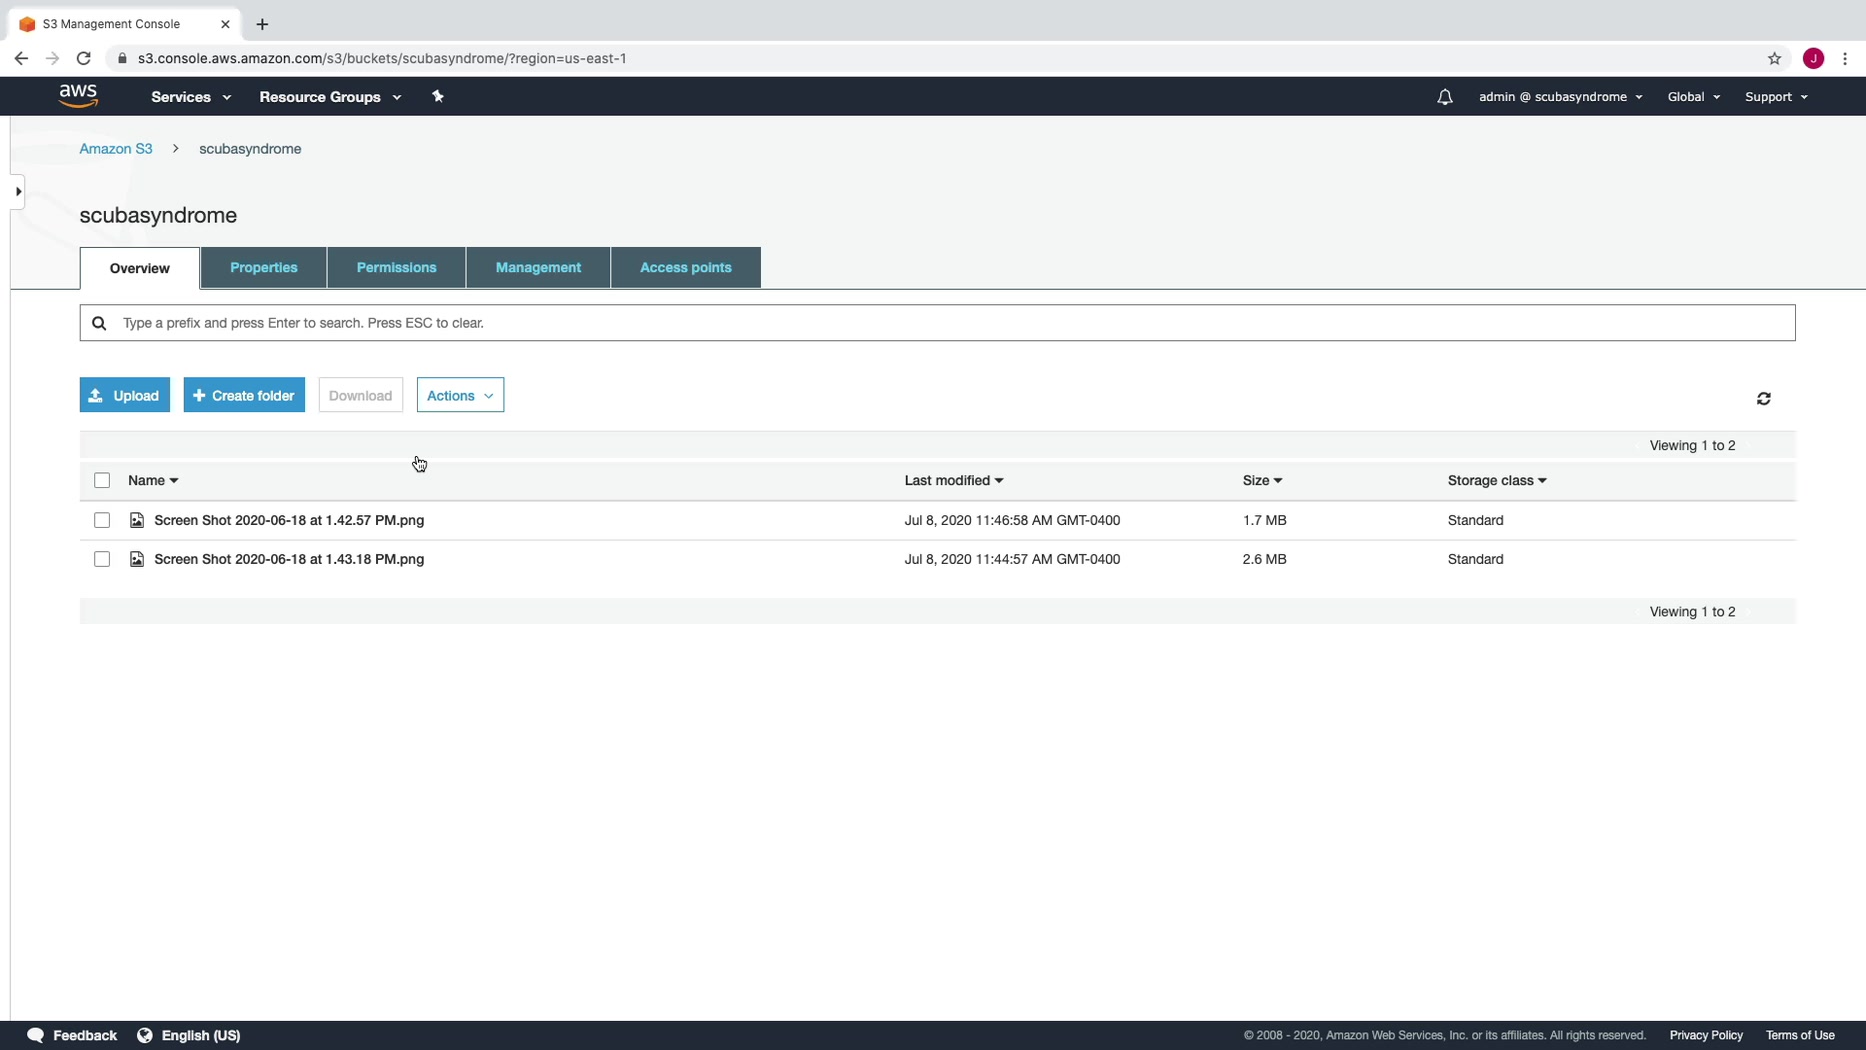
Task: Sort objects by Last modified column
Action: click(x=954, y=480)
